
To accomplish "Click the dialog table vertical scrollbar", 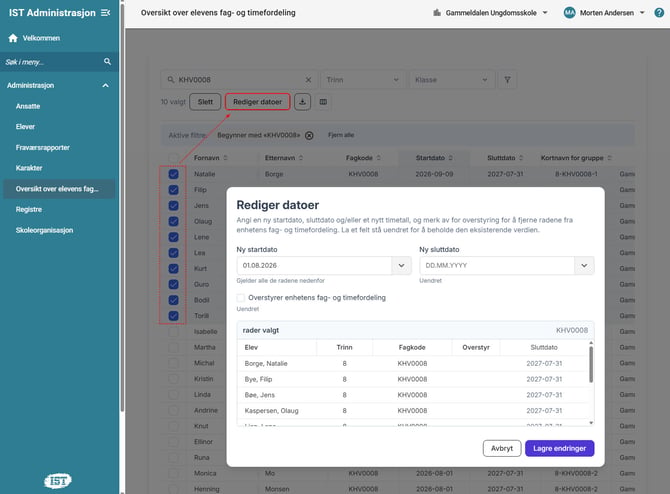I will coord(591,365).
